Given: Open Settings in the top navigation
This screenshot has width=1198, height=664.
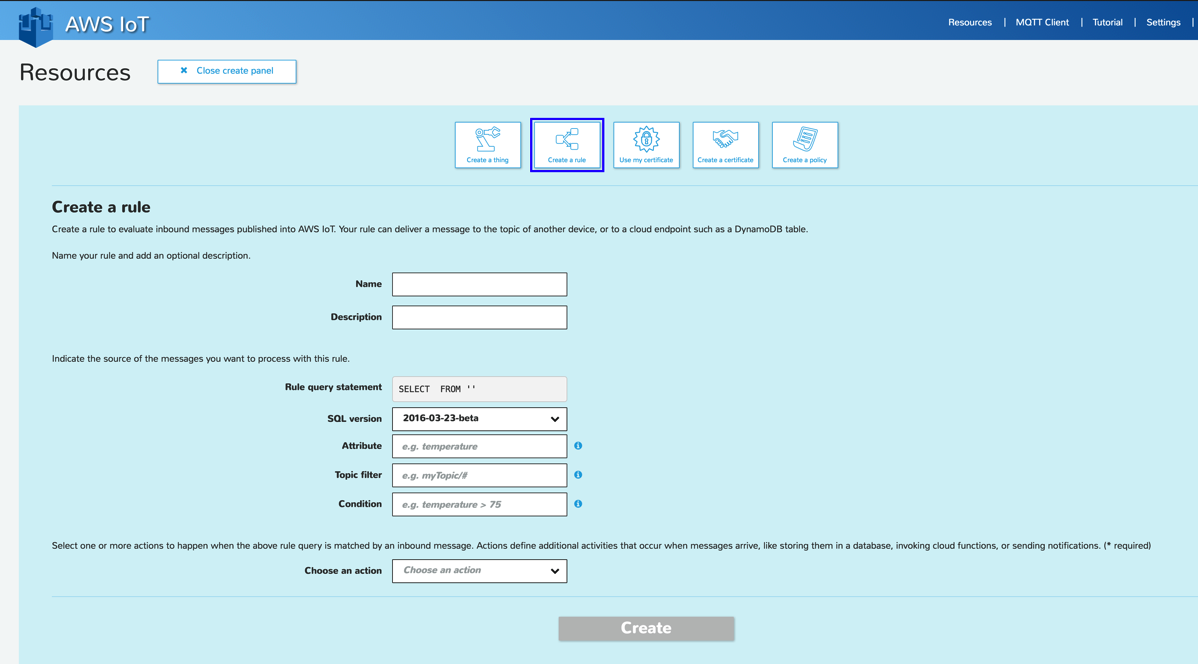Looking at the screenshot, I should (1163, 22).
